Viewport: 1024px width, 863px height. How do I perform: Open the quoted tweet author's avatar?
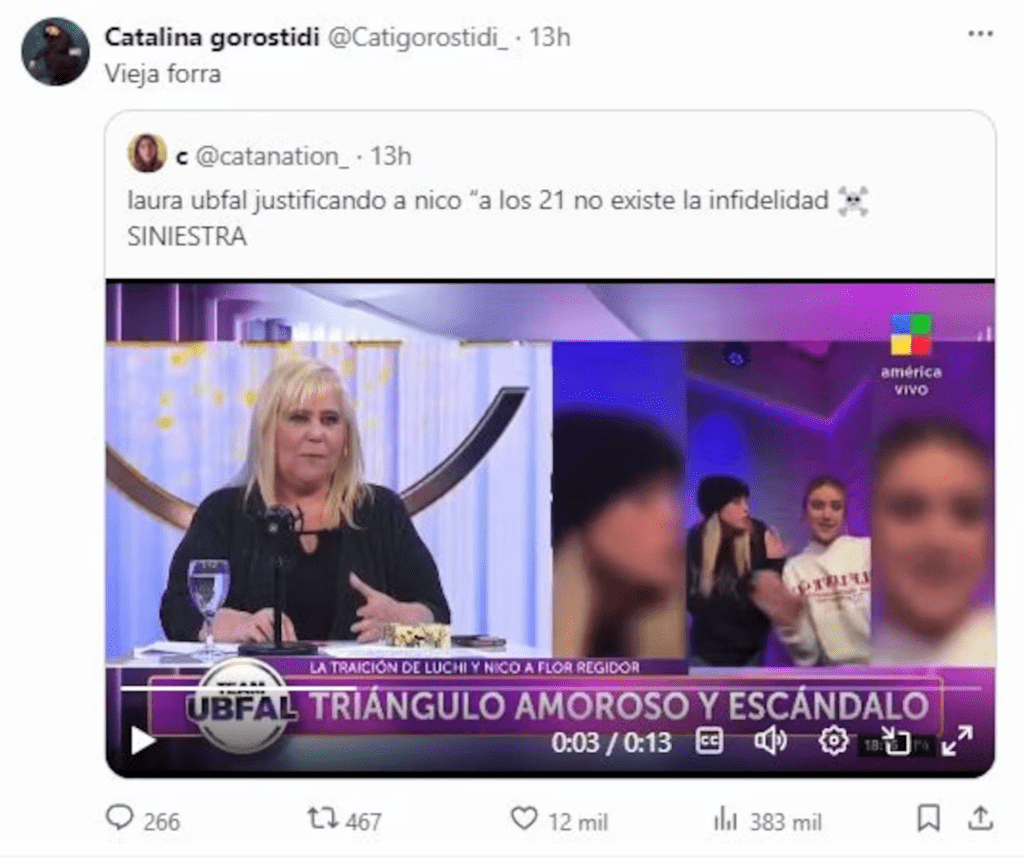tap(147, 153)
